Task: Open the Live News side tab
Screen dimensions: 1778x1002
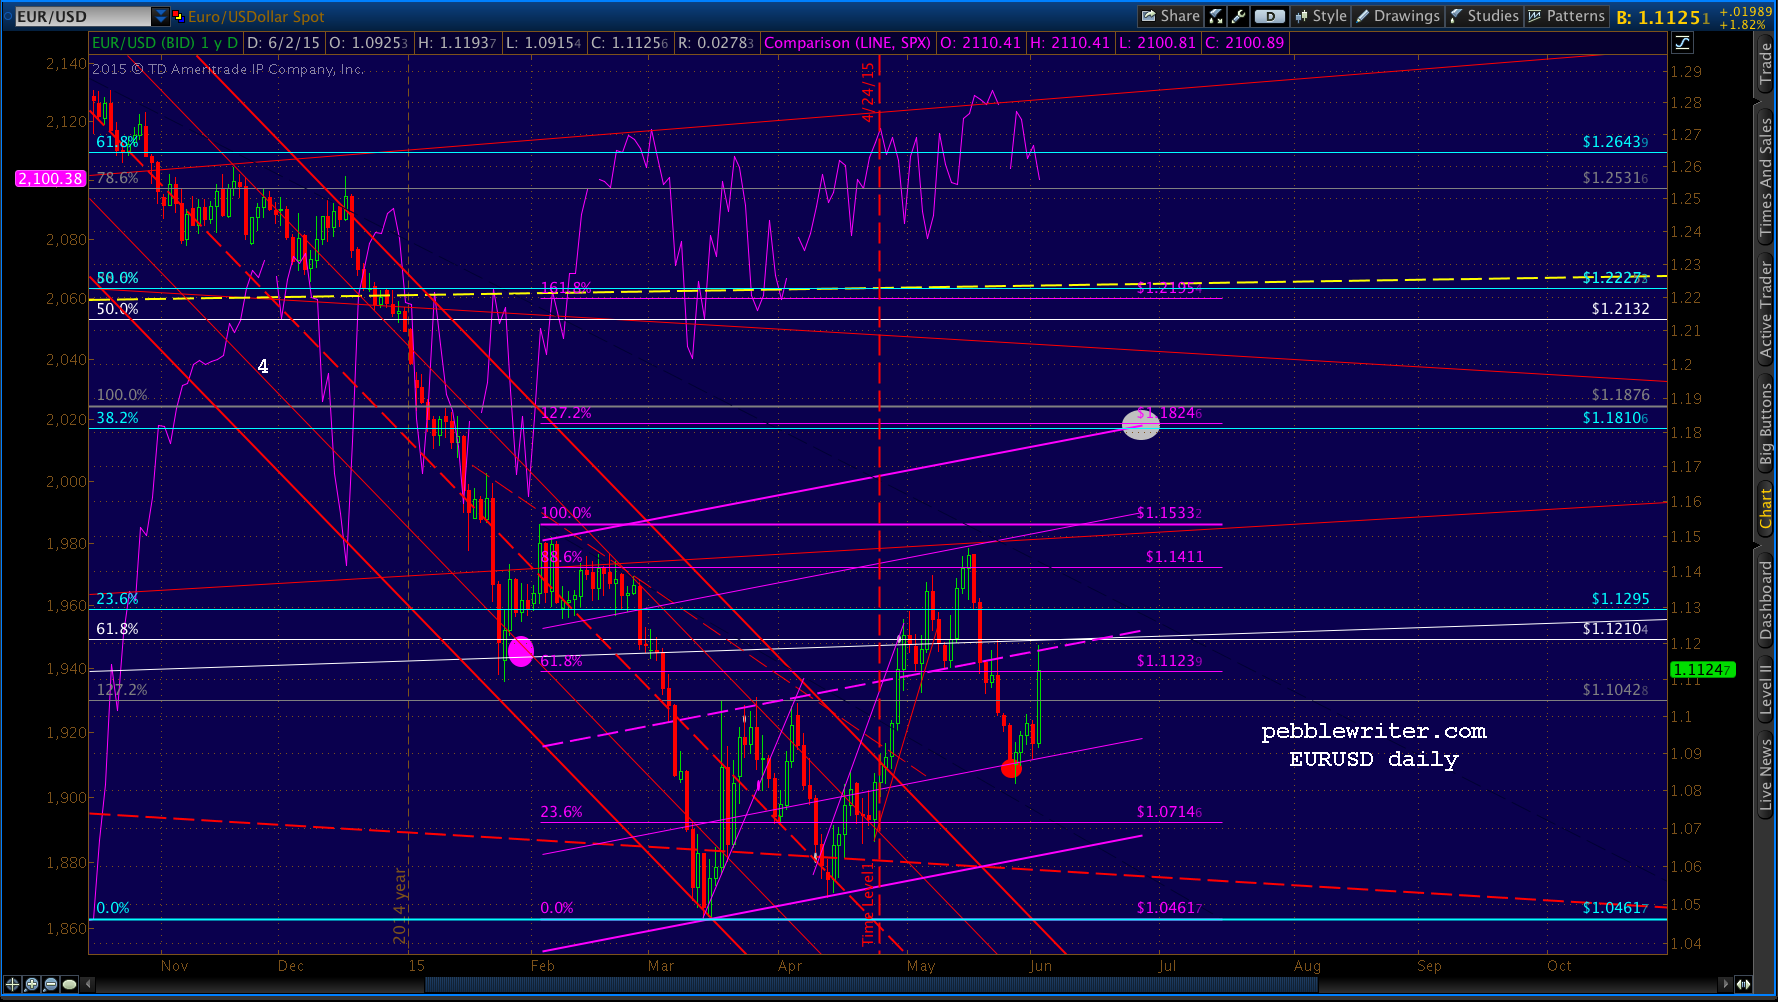Action: [x=1766, y=773]
